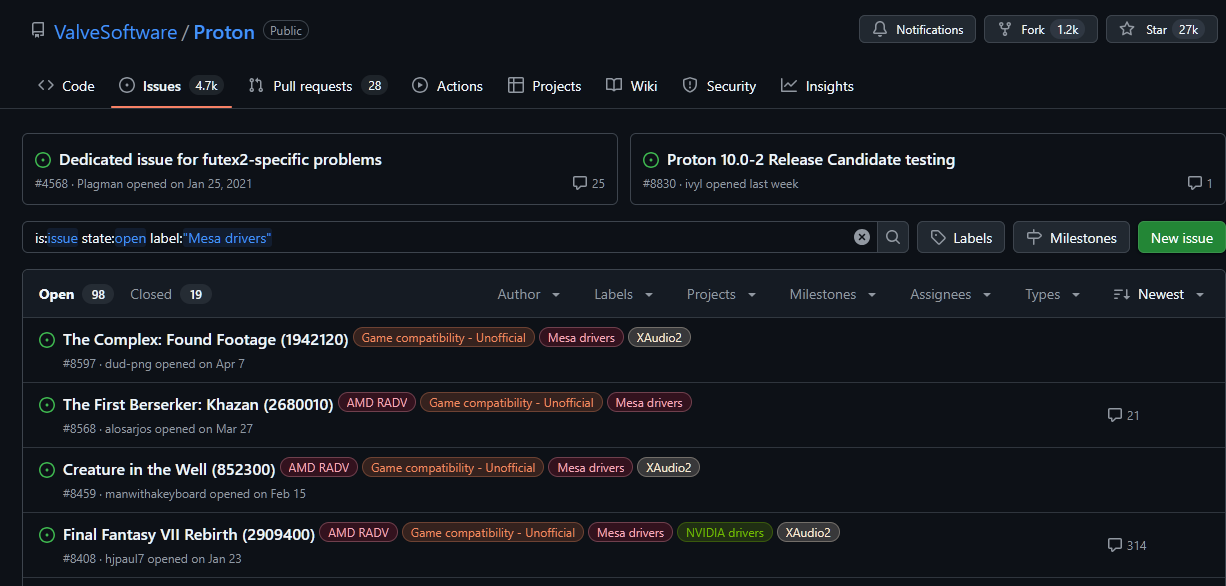Open author ivyl profile link
This screenshot has height=586, width=1226.
694,184
